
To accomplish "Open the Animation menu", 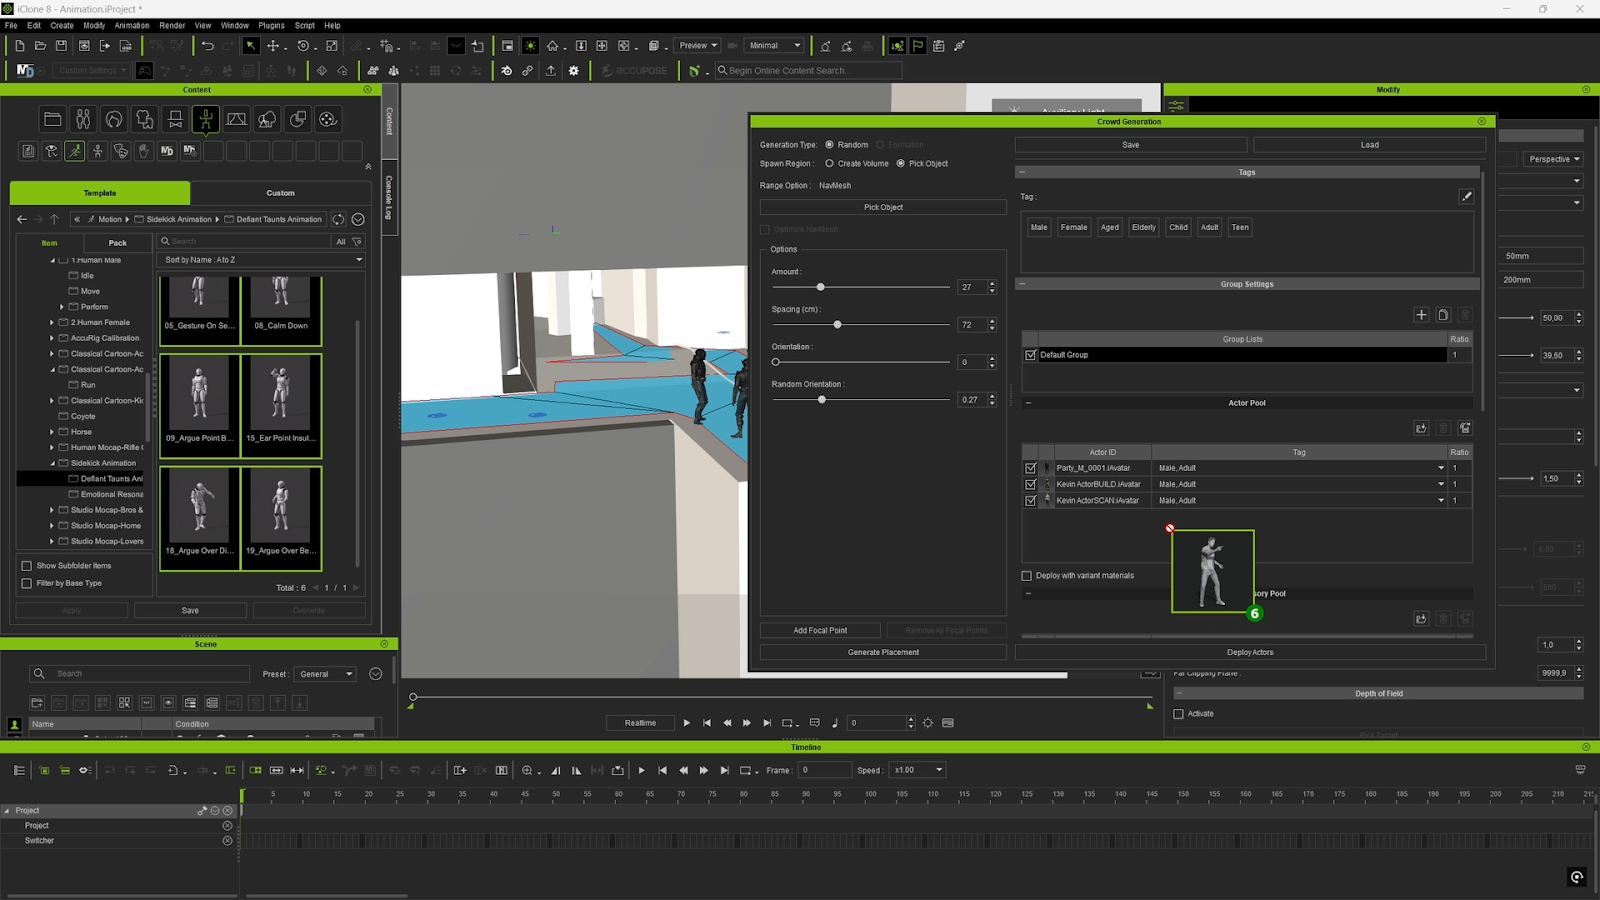I will (x=132, y=26).
